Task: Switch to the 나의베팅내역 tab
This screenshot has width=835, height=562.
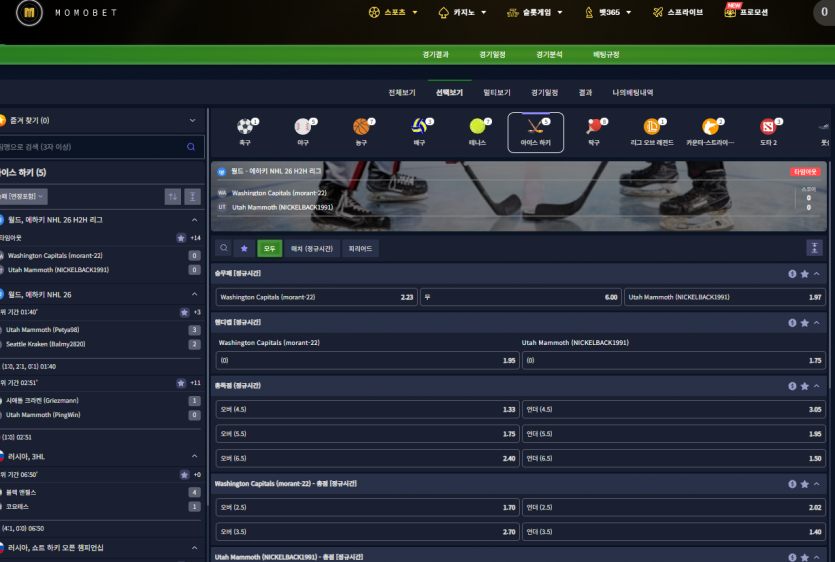Action: (633, 93)
